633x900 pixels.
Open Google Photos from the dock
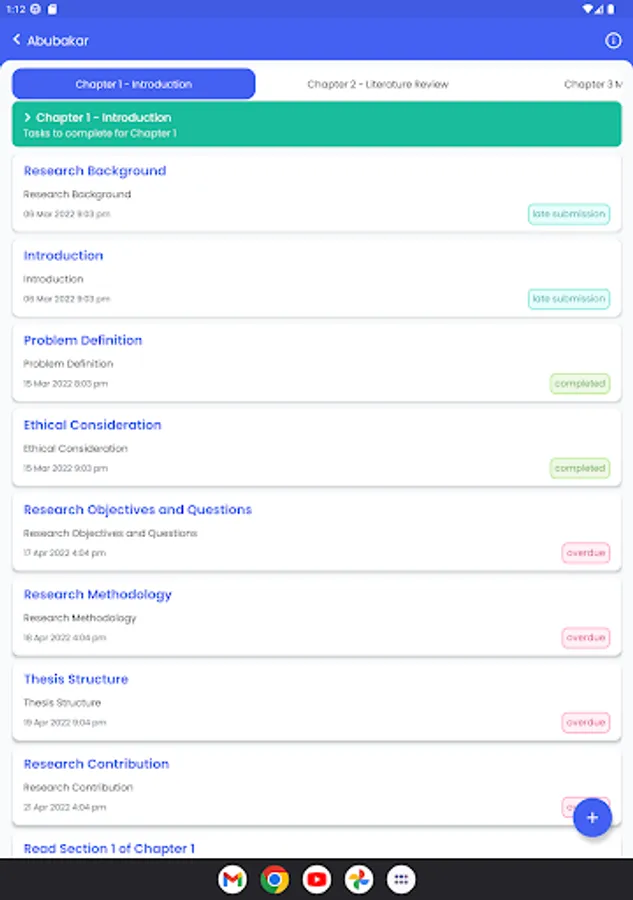point(359,879)
